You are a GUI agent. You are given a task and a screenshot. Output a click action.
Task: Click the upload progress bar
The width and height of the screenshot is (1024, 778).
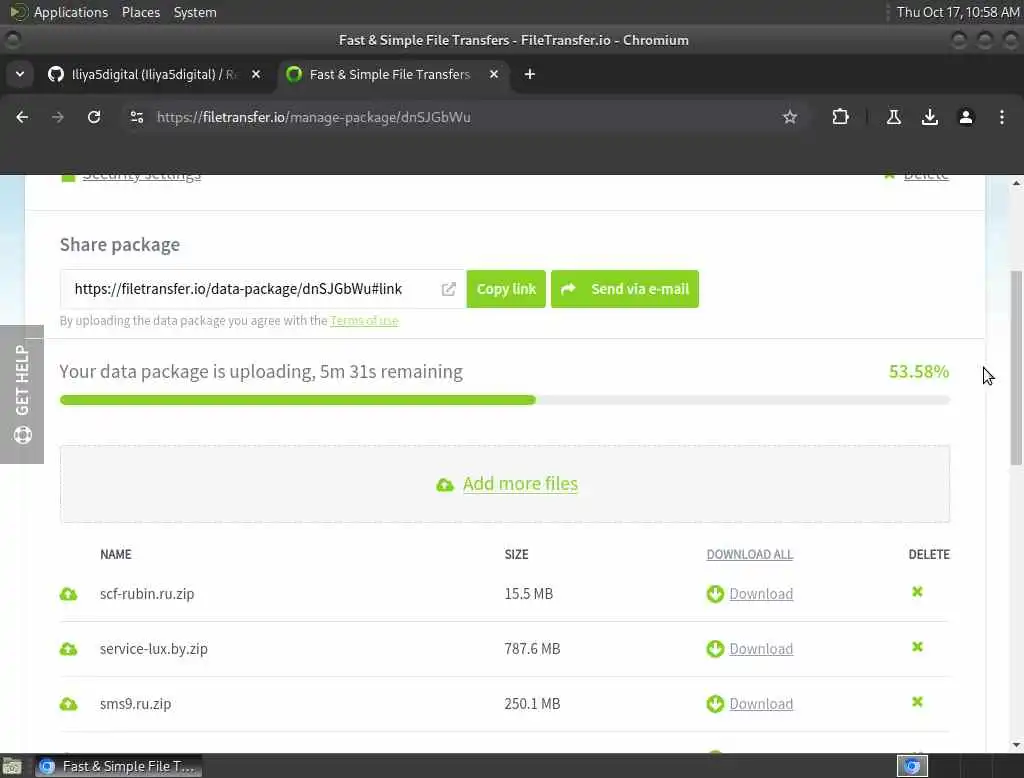coord(504,400)
